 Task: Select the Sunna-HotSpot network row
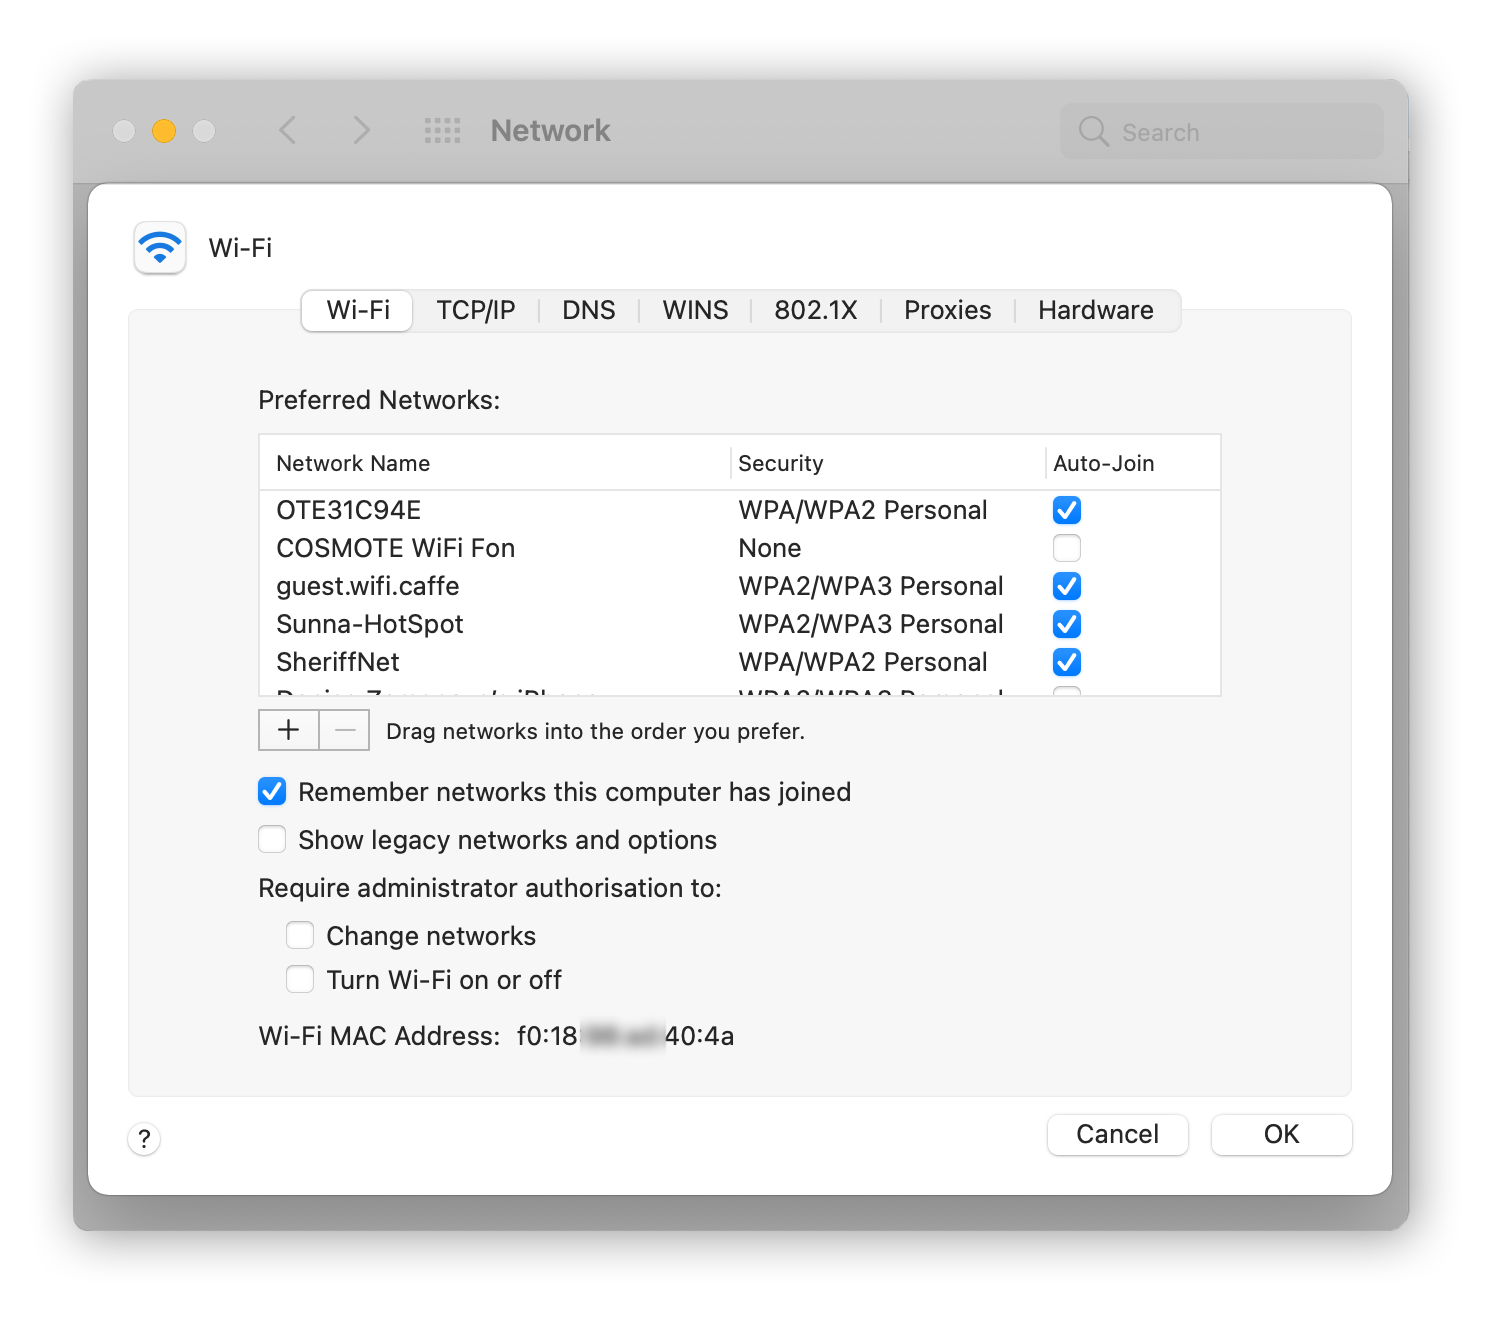click(x=500, y=624)
